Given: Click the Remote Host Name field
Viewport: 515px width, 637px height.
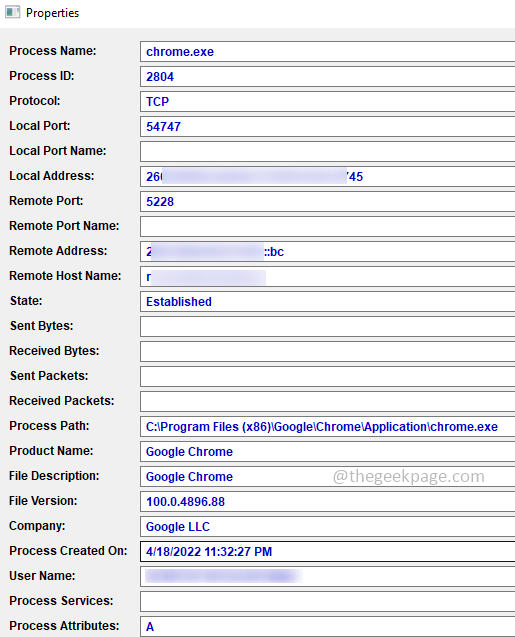Looking at the screenshot, I should point(327,277).
